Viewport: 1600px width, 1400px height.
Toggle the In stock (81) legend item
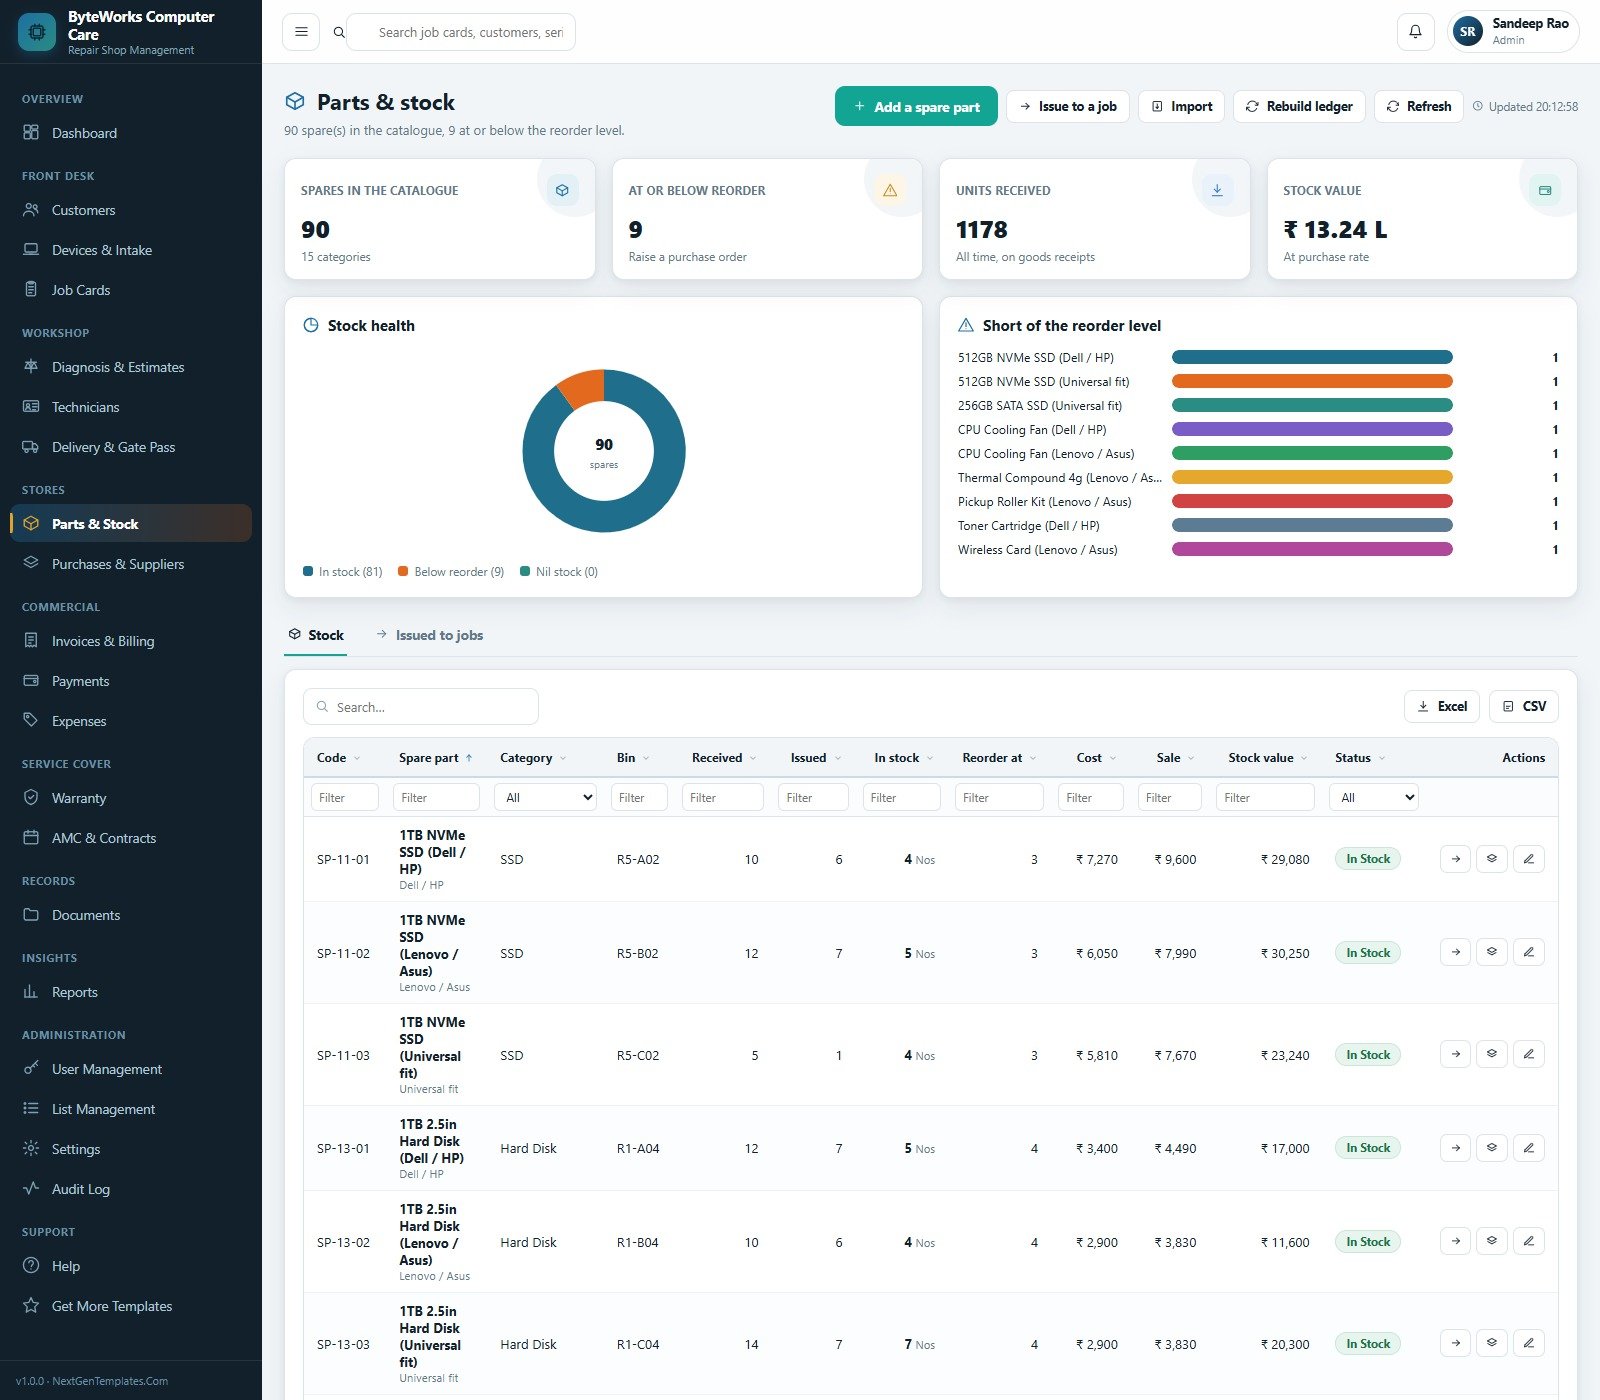[x=343, y=572]
